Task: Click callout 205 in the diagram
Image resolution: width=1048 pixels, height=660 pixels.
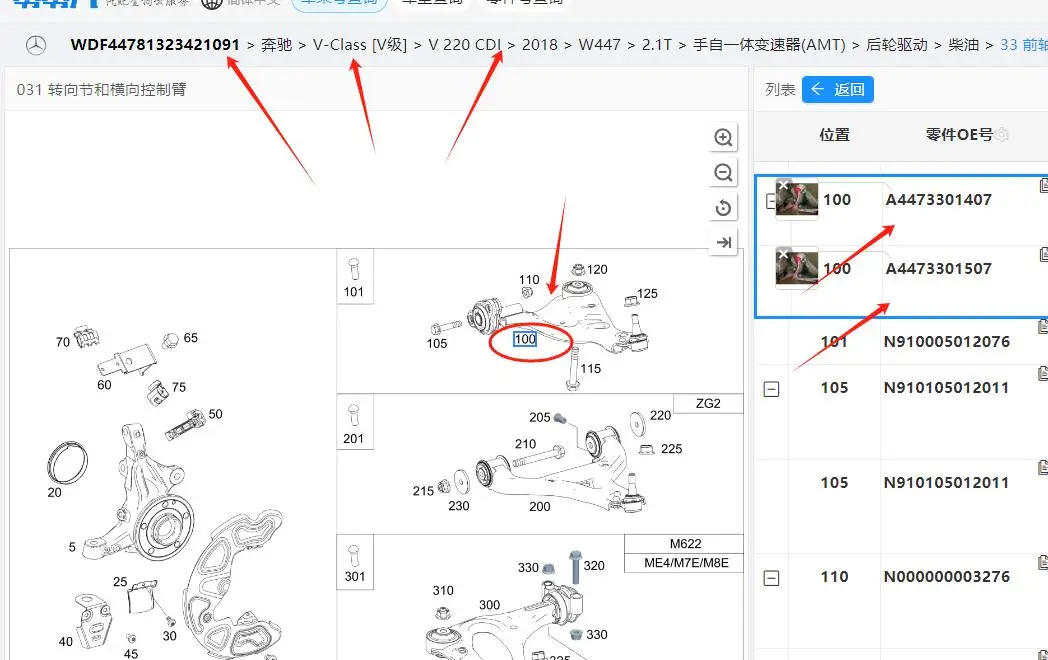Action: point(539,417)
